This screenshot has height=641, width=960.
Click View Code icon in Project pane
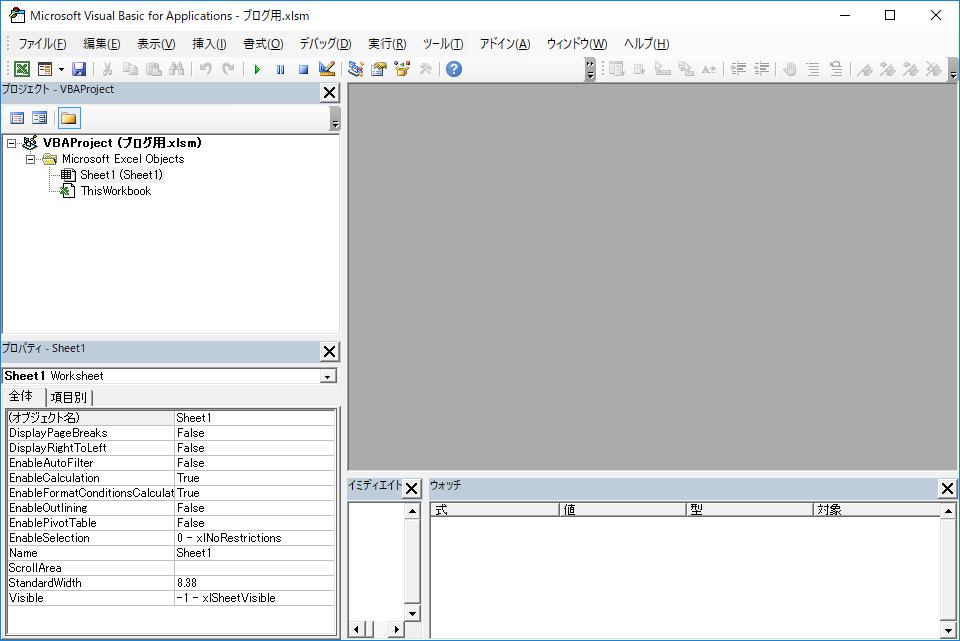[17, 118]
